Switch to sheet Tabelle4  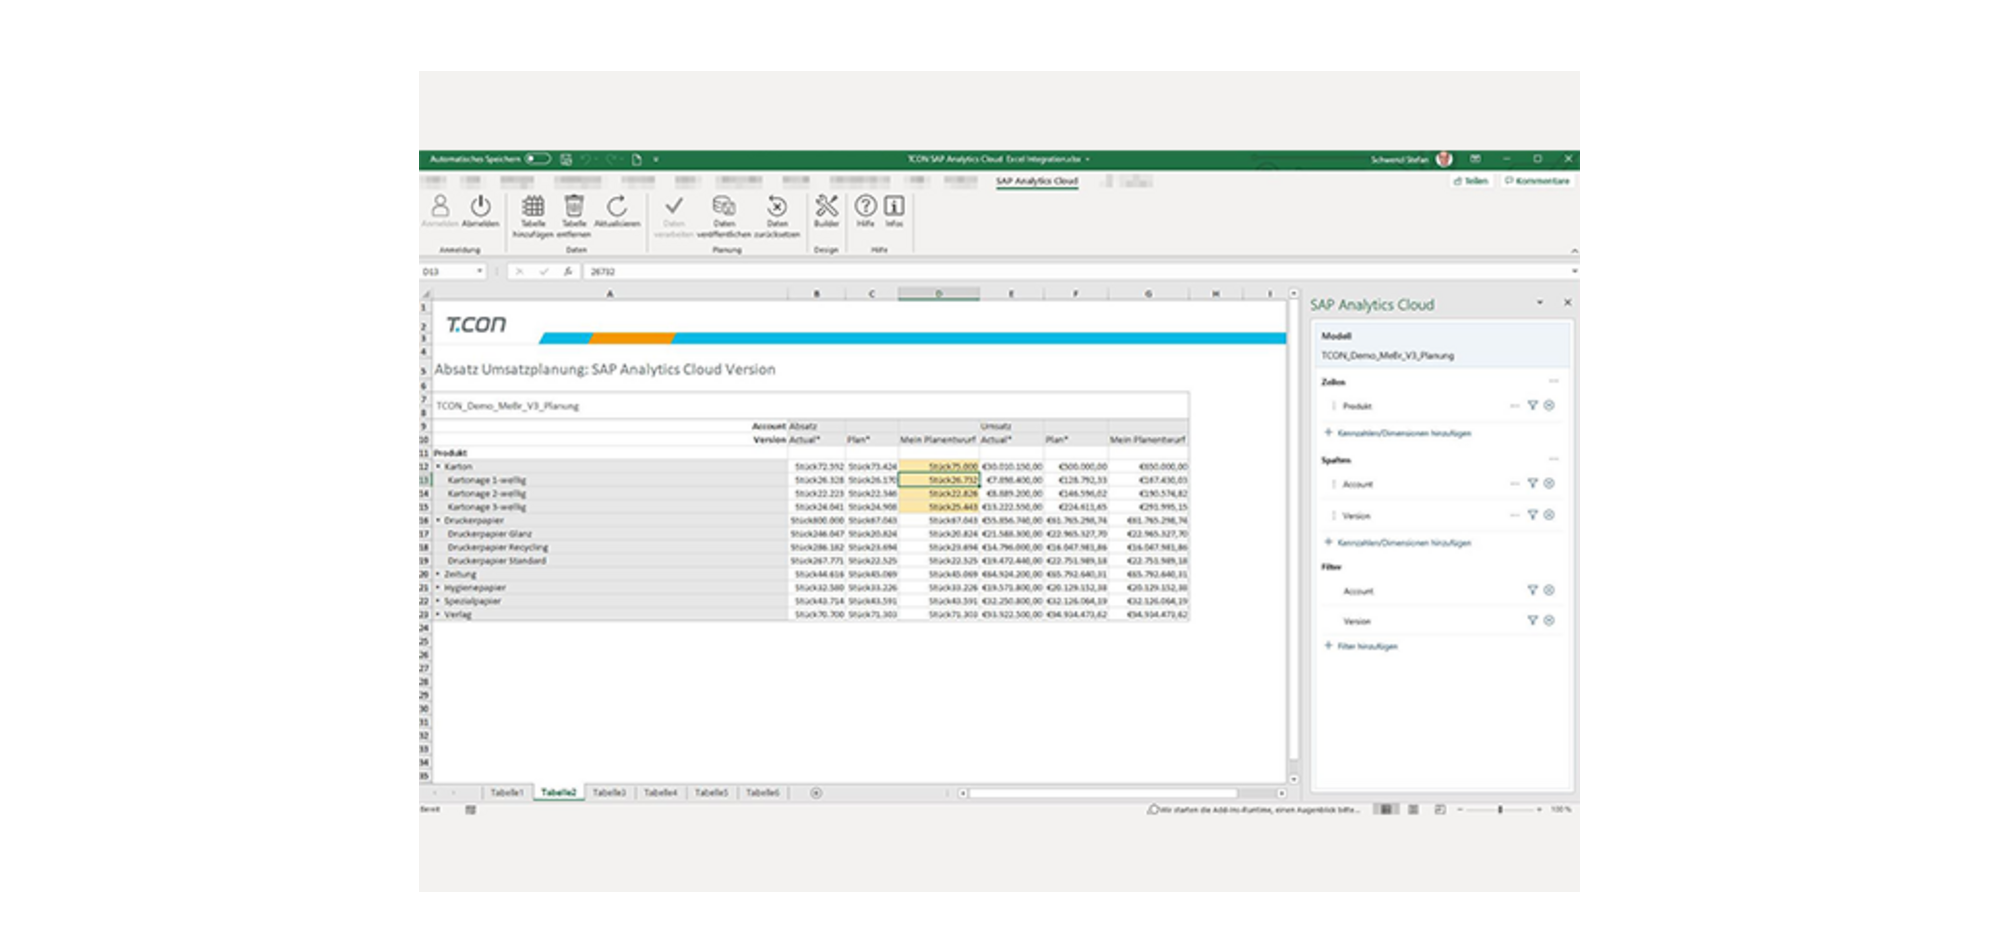pos(660,793)
